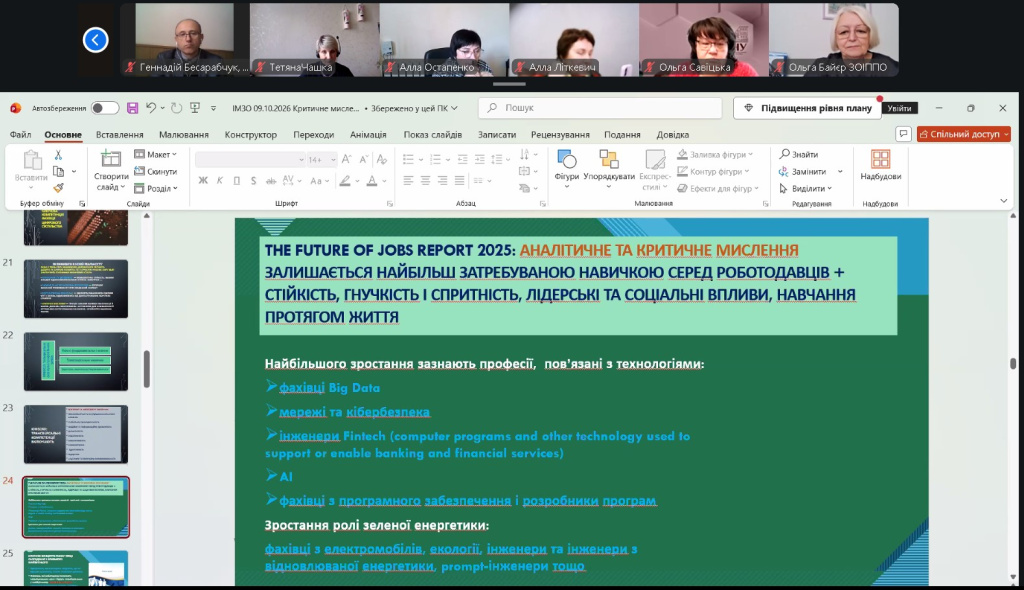The width and height of the screenshot is (1024, 590).
Task: Toggle underline formatting button
Action: (x=236, y=180)
